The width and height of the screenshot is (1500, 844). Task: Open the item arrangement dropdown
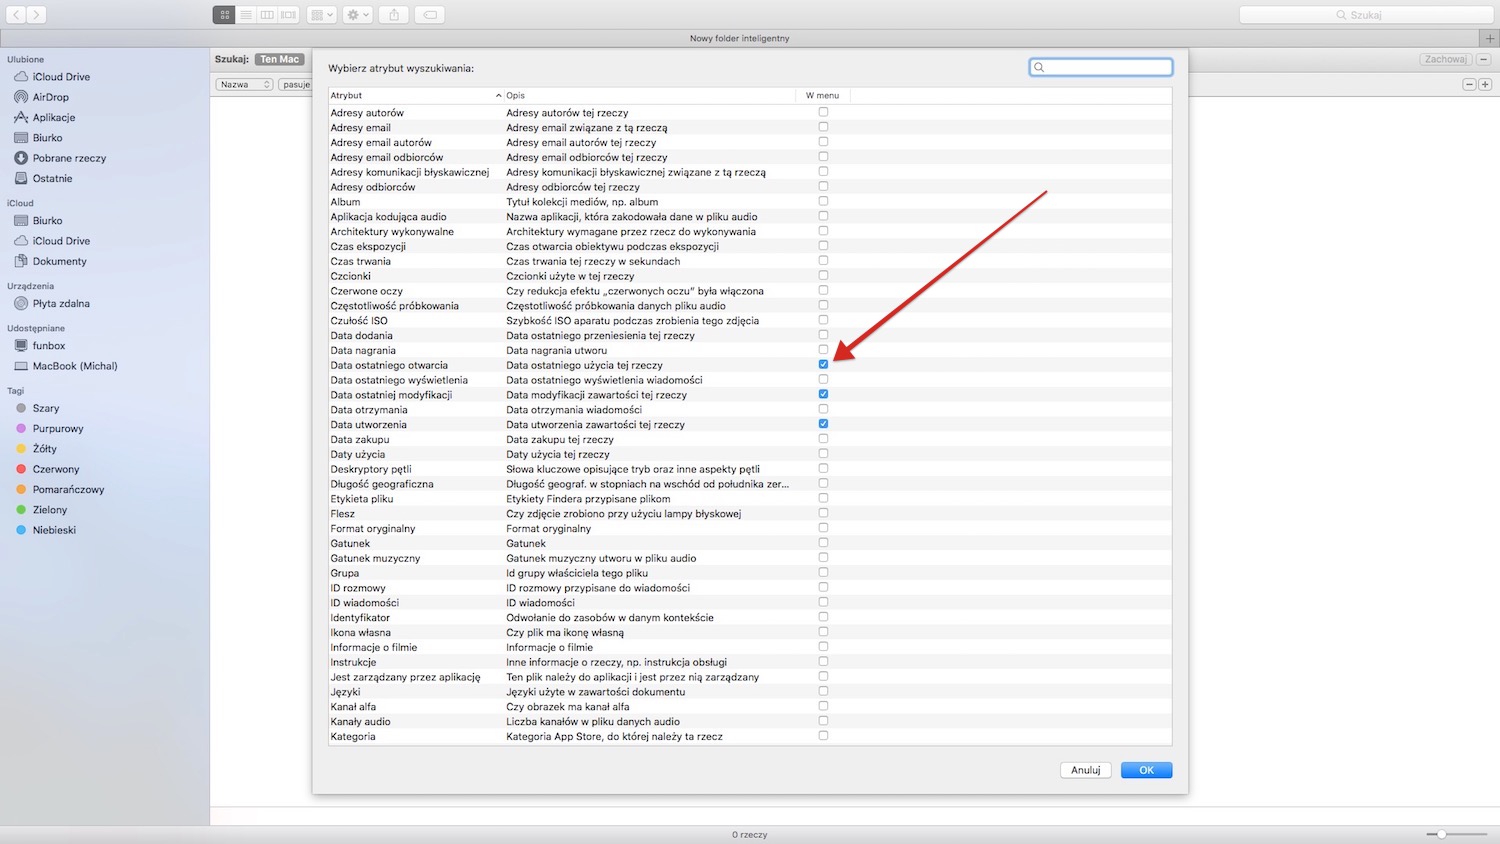[x=320, y=14]
